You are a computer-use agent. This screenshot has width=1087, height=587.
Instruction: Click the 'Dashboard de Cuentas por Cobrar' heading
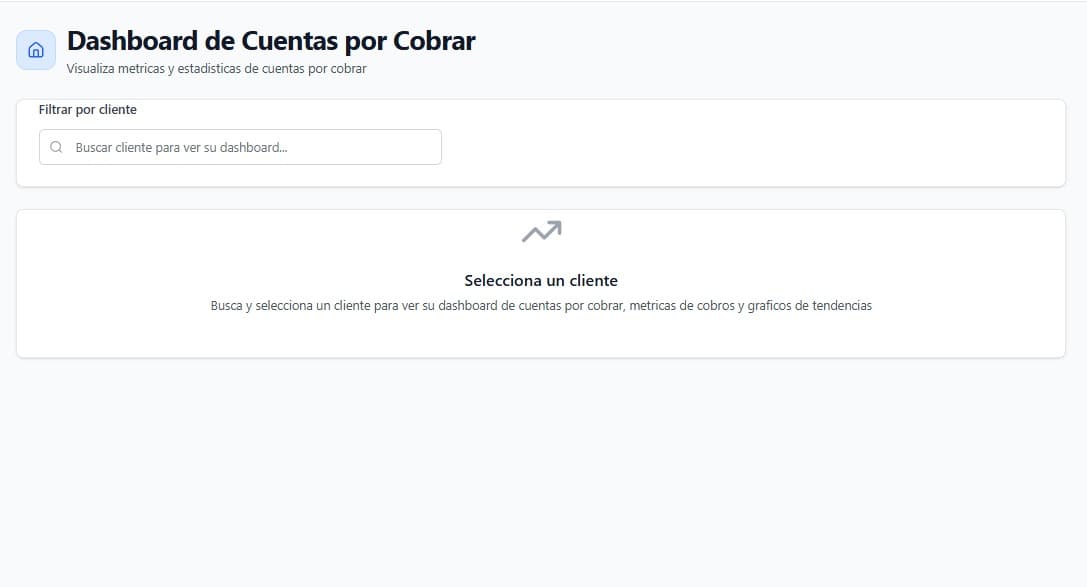[x=271, y=41]
